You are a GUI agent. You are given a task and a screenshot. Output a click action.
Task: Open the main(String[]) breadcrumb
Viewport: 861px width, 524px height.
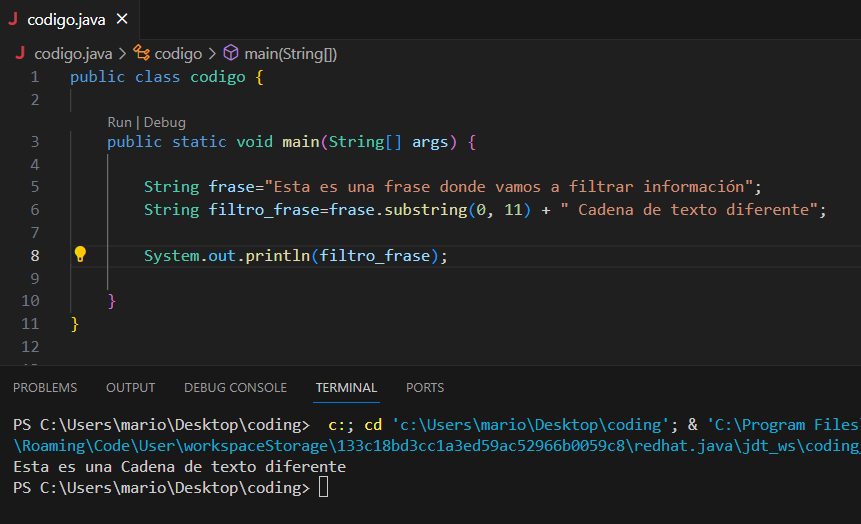[x=290, y=54]
